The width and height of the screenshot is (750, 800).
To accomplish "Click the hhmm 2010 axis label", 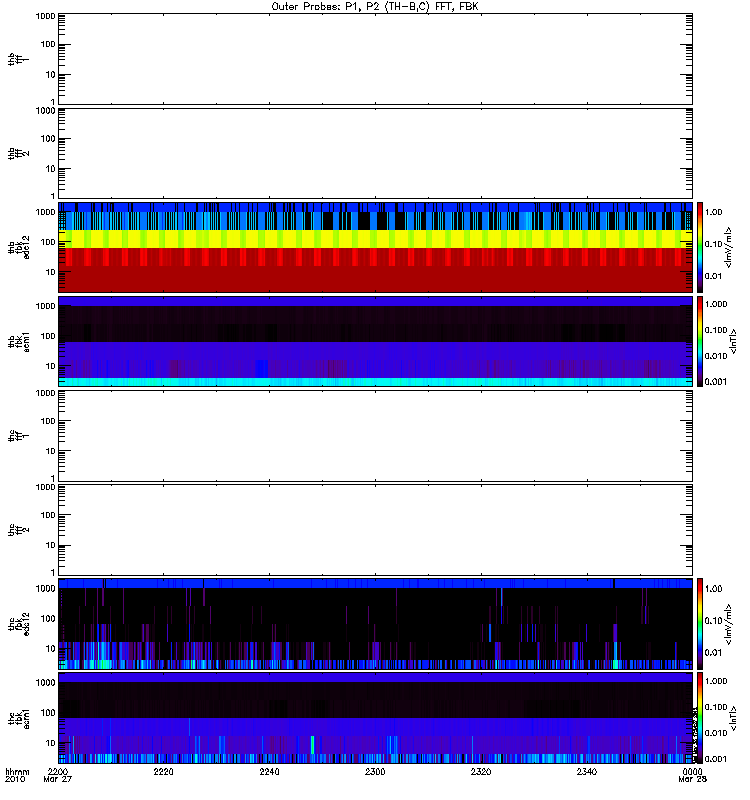I will pyautogui.click(x=17, y=775).
